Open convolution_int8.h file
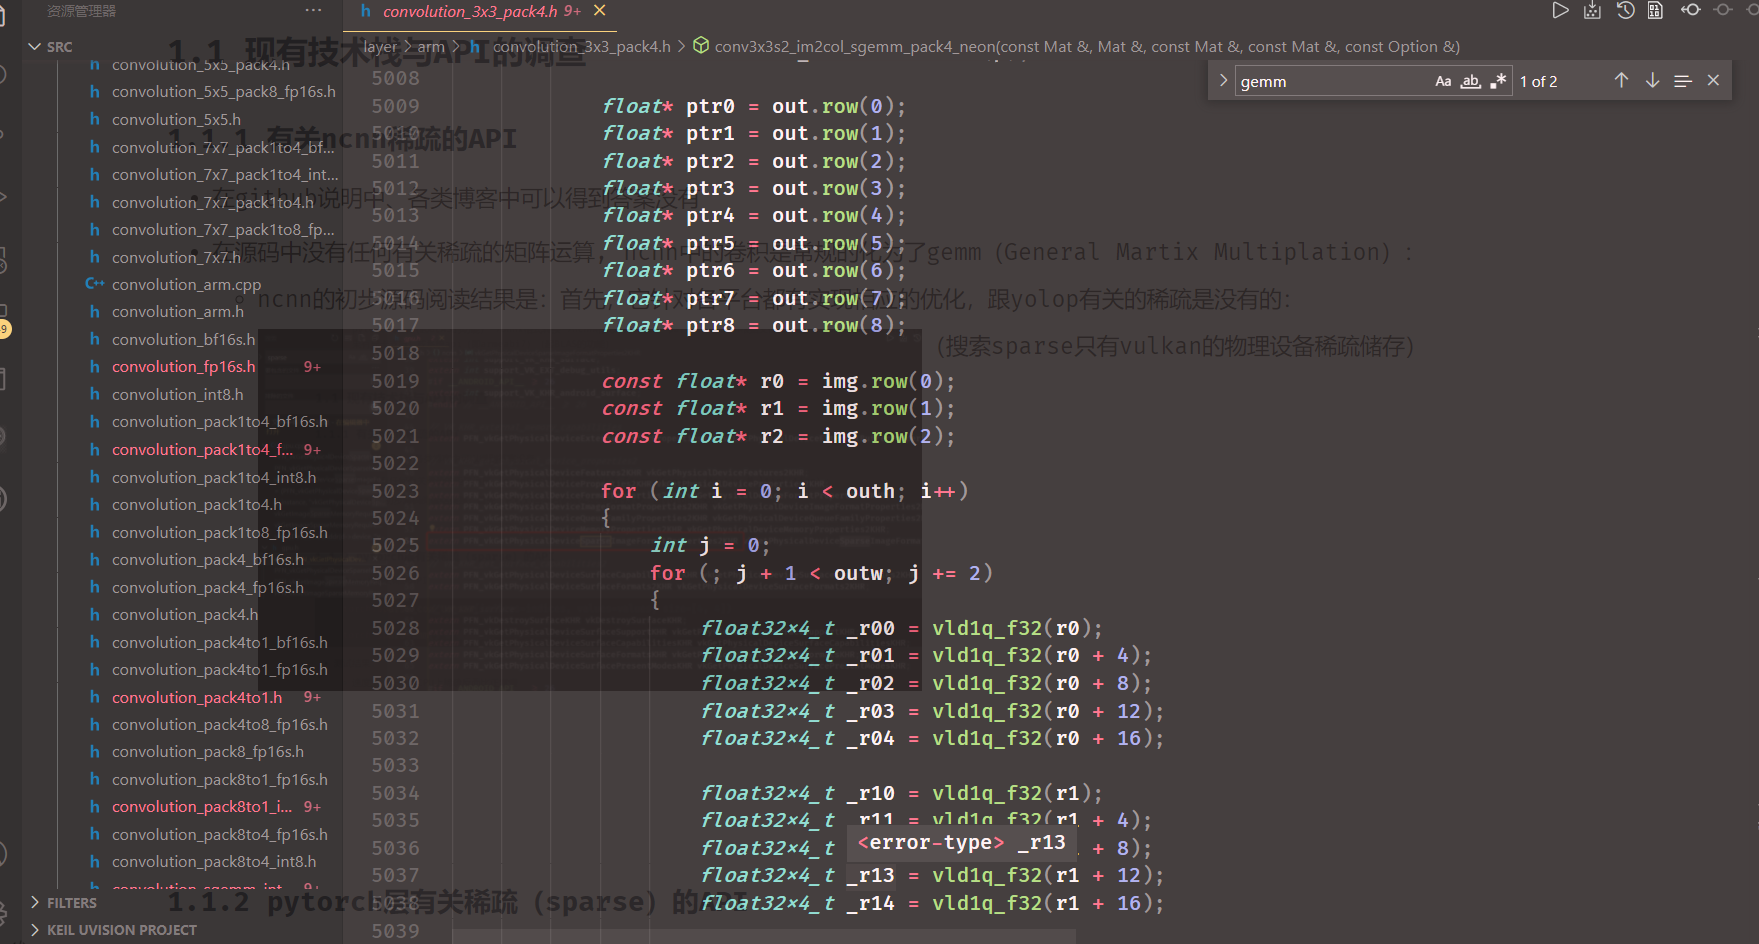Viewport: 1759px width, 944px height. coord(178,395)
